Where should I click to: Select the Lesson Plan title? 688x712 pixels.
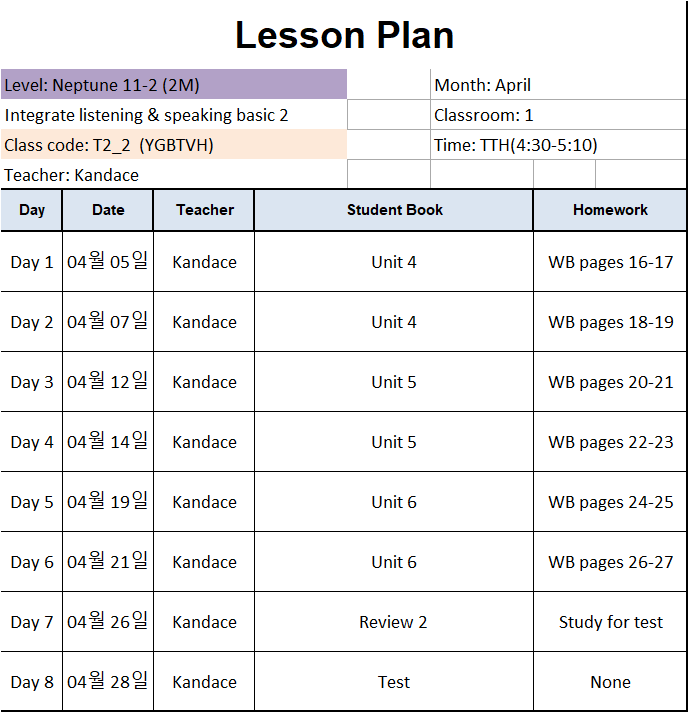pyautogui.click(x=344, y=35)
